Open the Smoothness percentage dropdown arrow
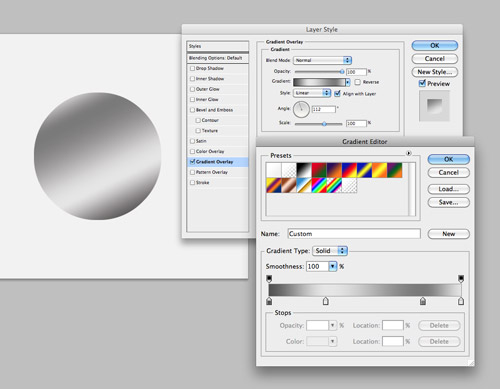 [x=333, y=266]
